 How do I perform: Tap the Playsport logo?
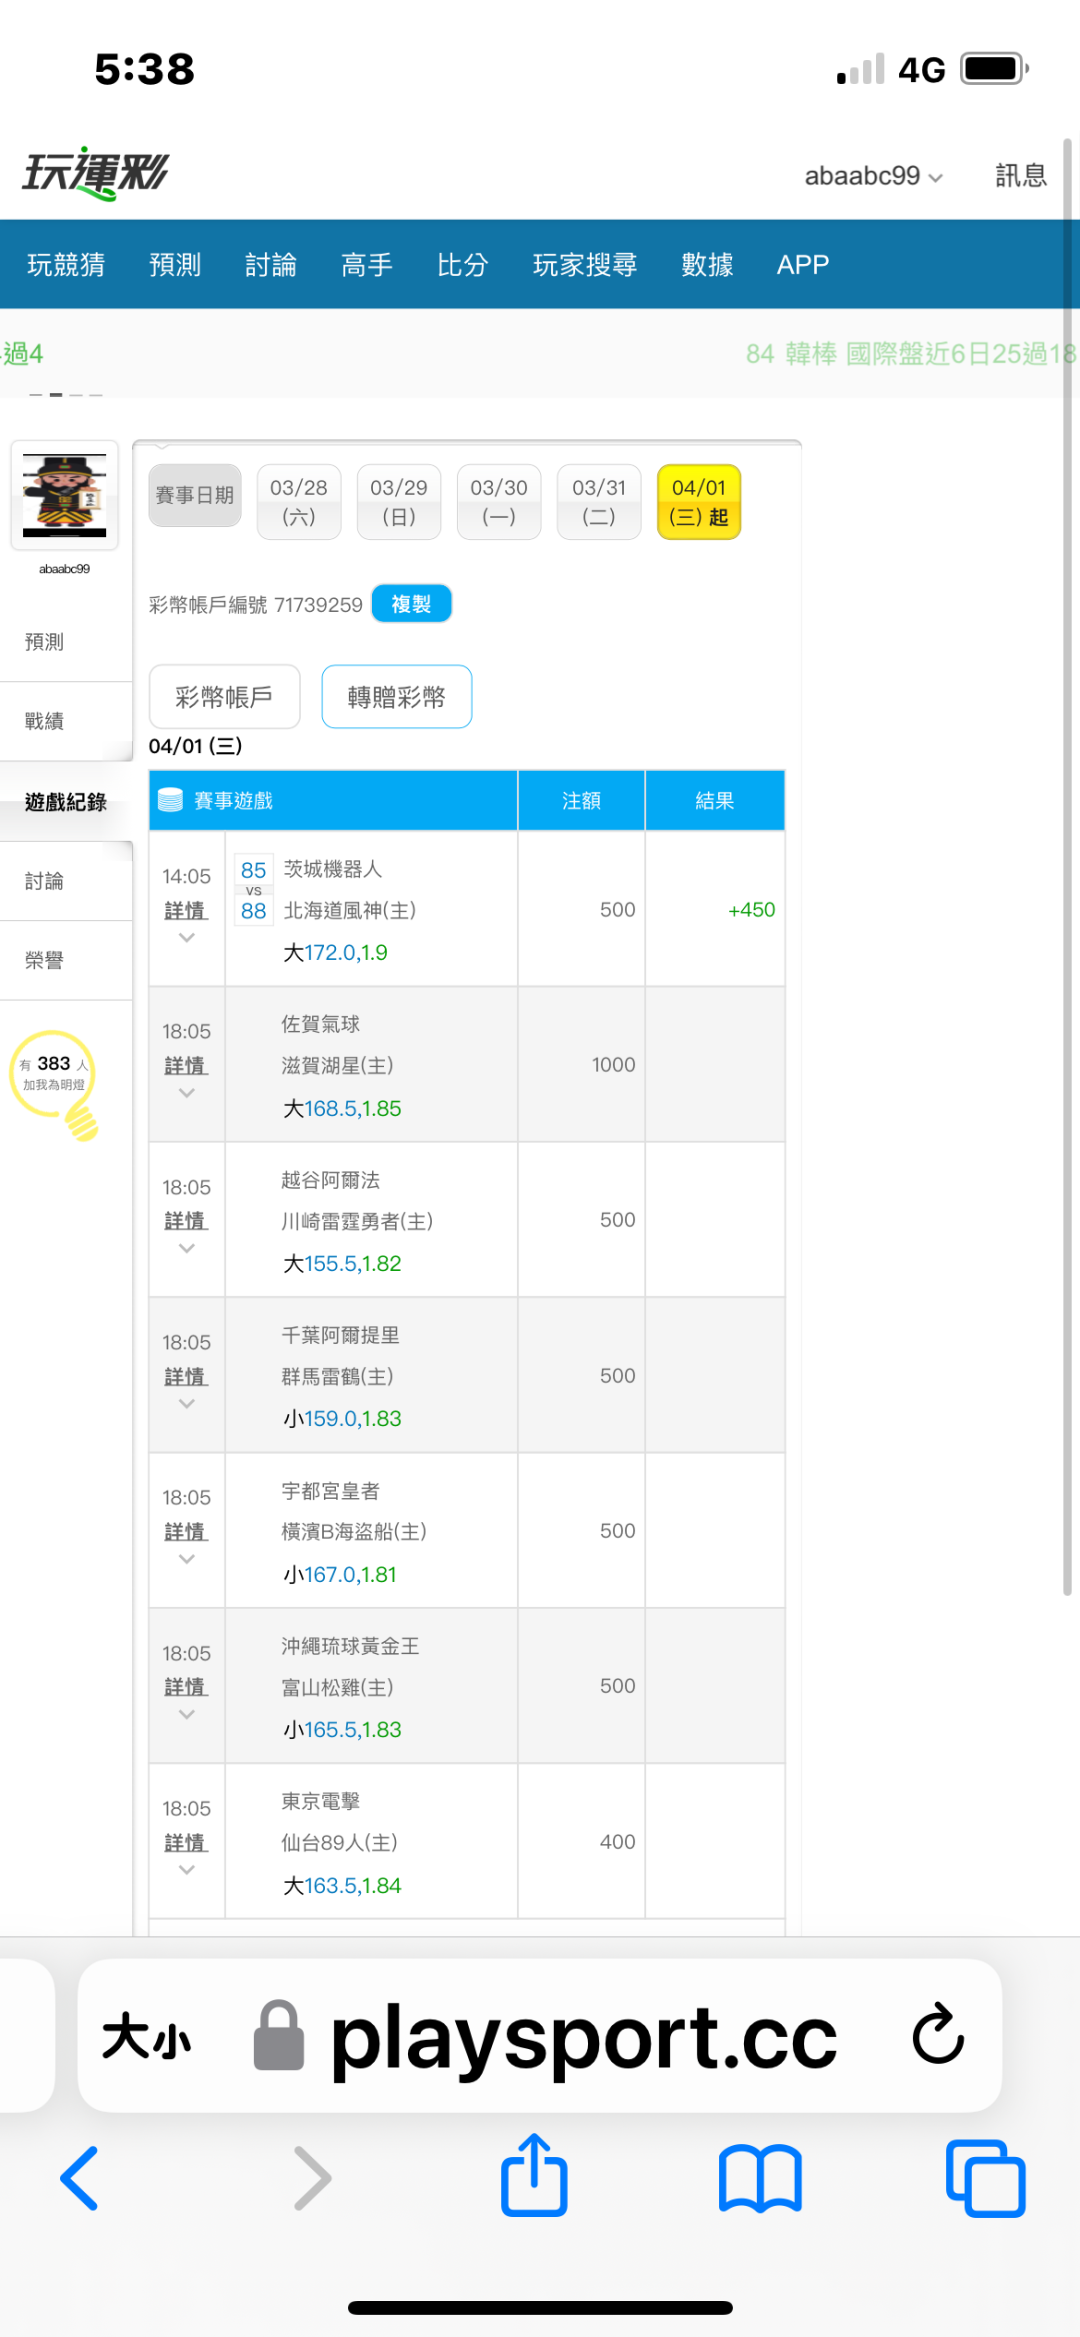(96, 174)
